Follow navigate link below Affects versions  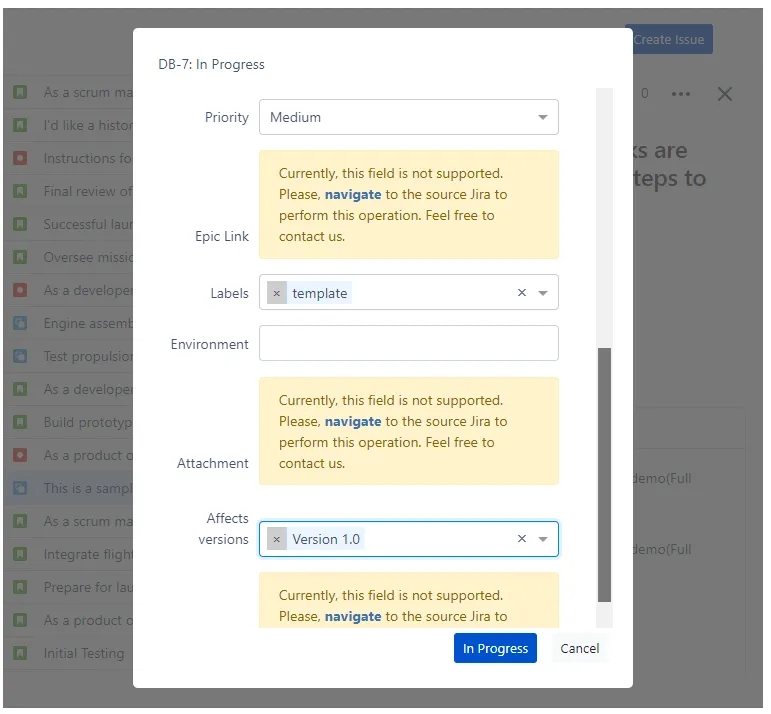tap(353, 617)
